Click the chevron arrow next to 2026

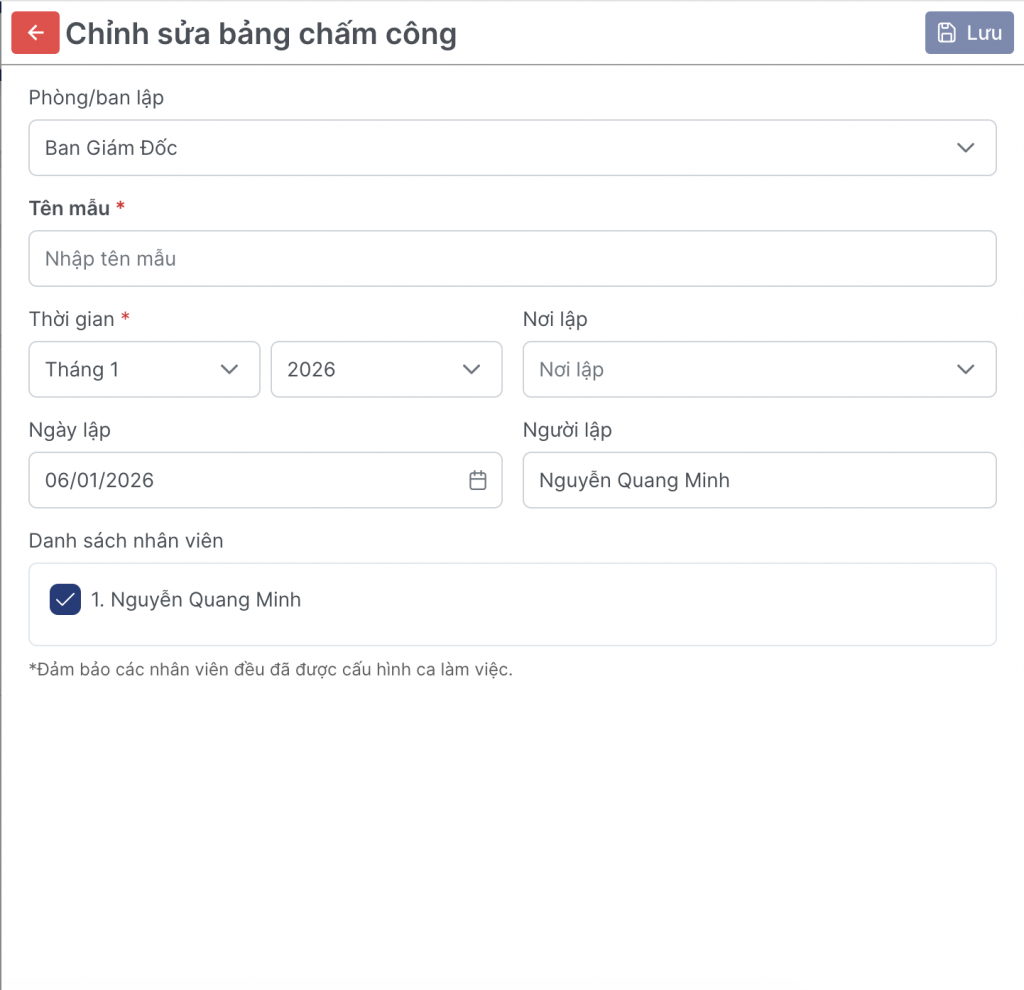coord(471,369)
